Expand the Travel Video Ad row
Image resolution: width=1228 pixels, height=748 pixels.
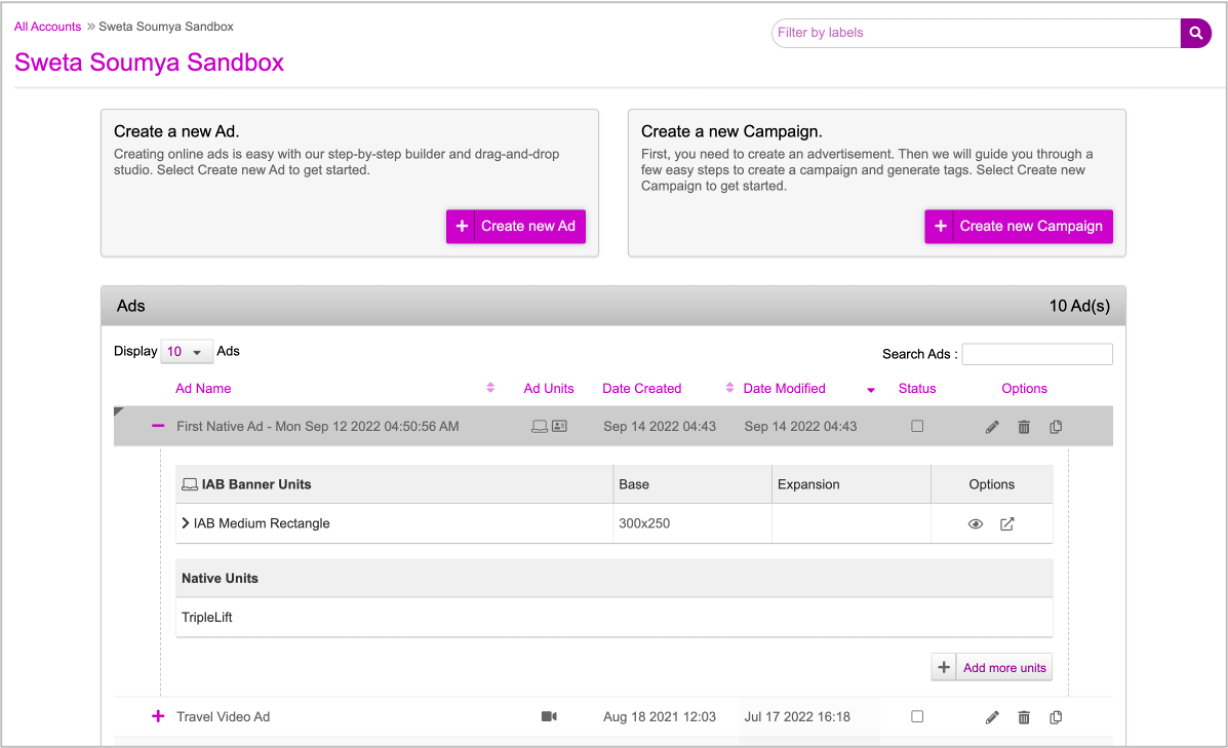[157, 716]
